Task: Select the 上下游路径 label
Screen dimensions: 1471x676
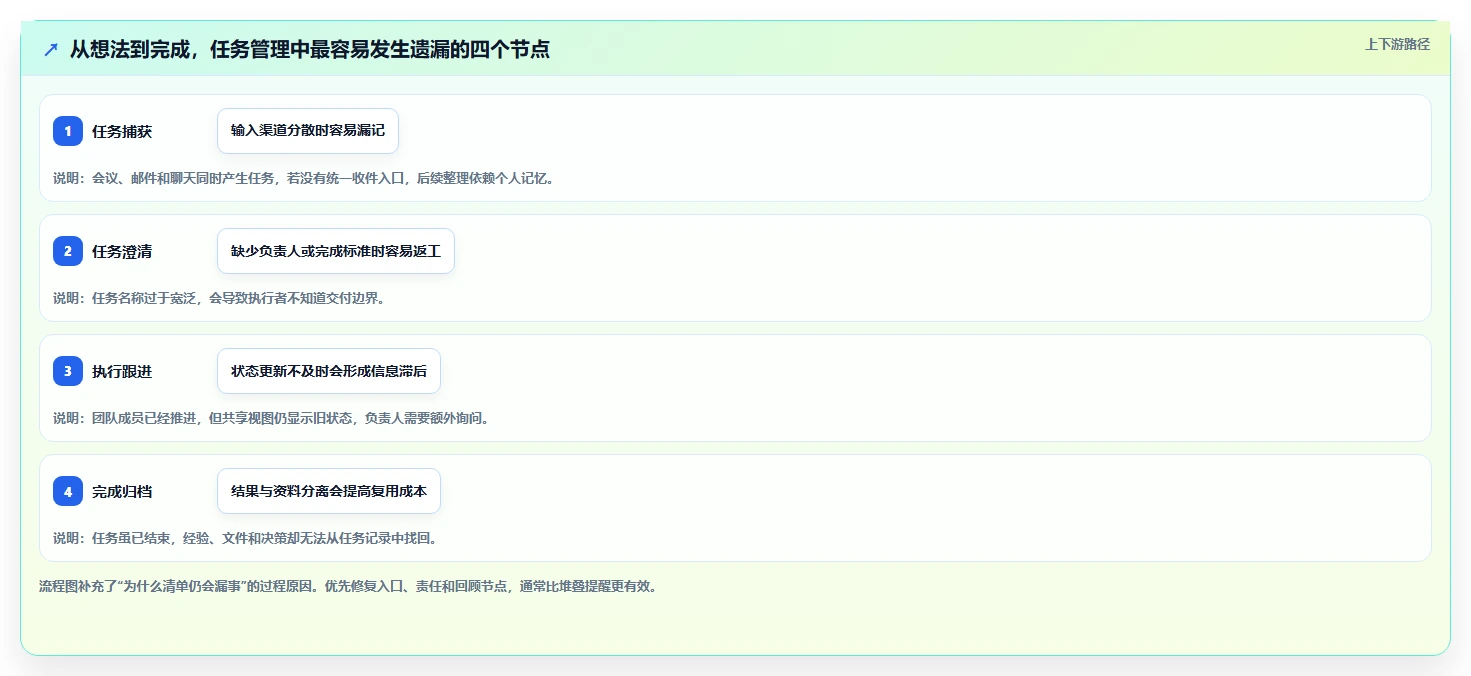Action: click(1398, 44)
